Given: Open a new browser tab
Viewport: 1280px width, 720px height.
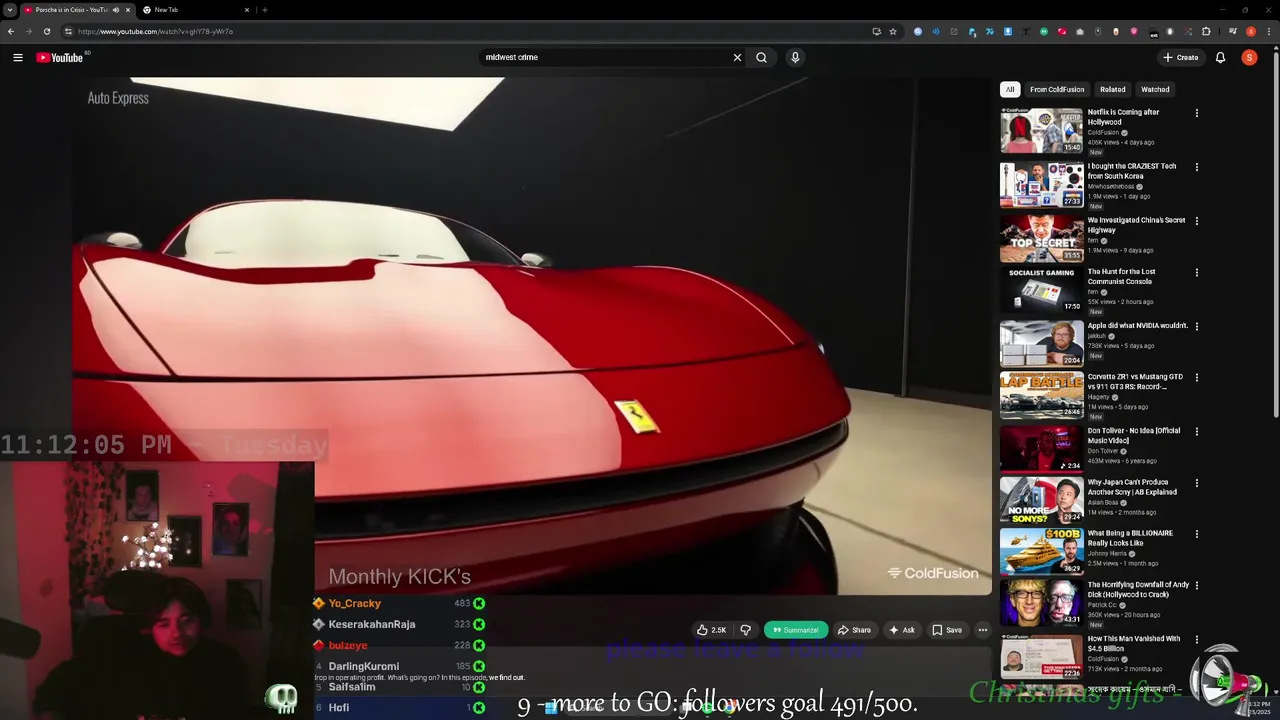Looking at the screenshot, I should click(x=264, y=10).
